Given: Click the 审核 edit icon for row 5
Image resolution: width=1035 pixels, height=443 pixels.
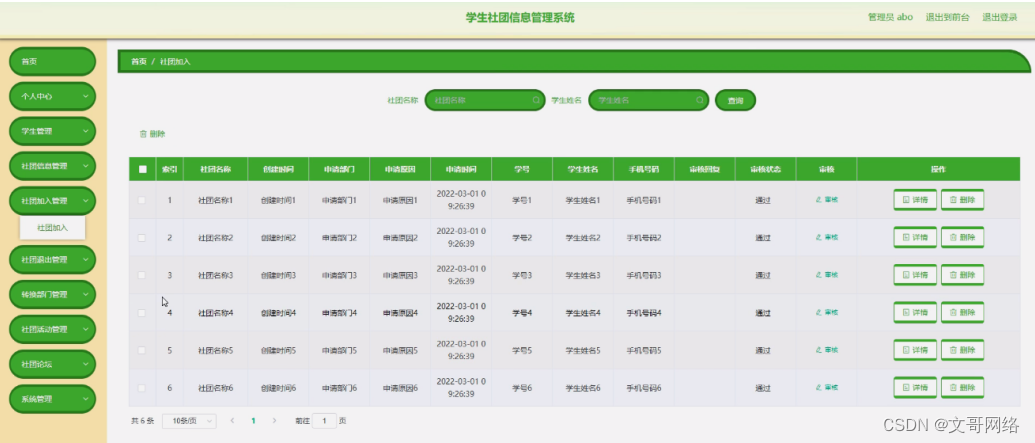Looking at the screenshot, I should 819,350.
